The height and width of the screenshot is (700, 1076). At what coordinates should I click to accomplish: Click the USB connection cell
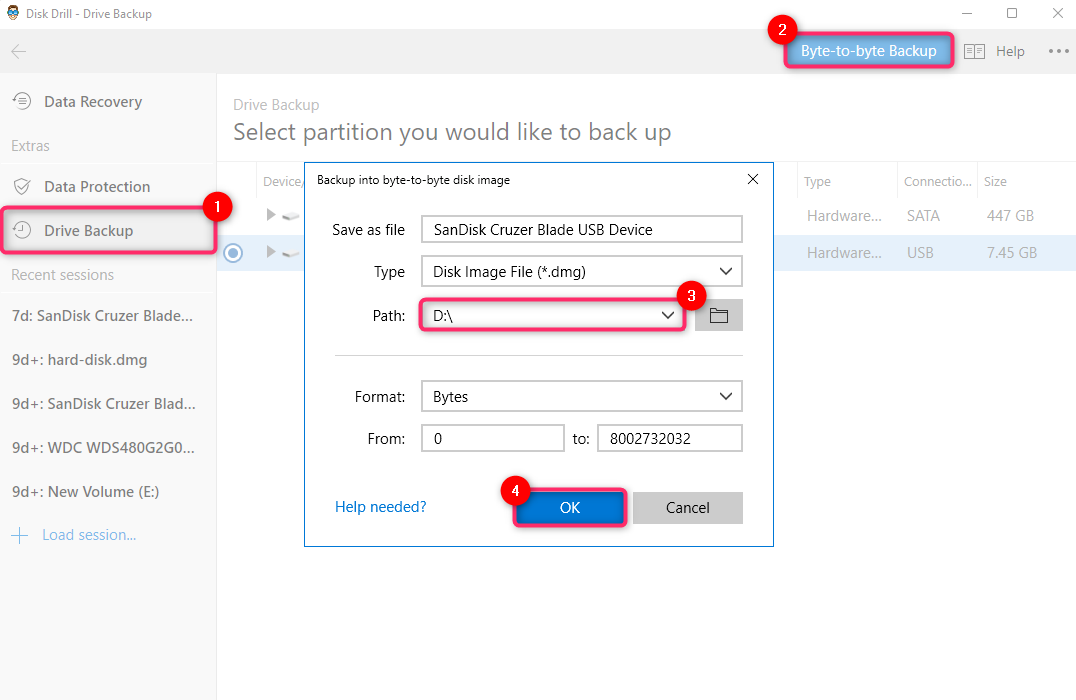tap(920, 253)
